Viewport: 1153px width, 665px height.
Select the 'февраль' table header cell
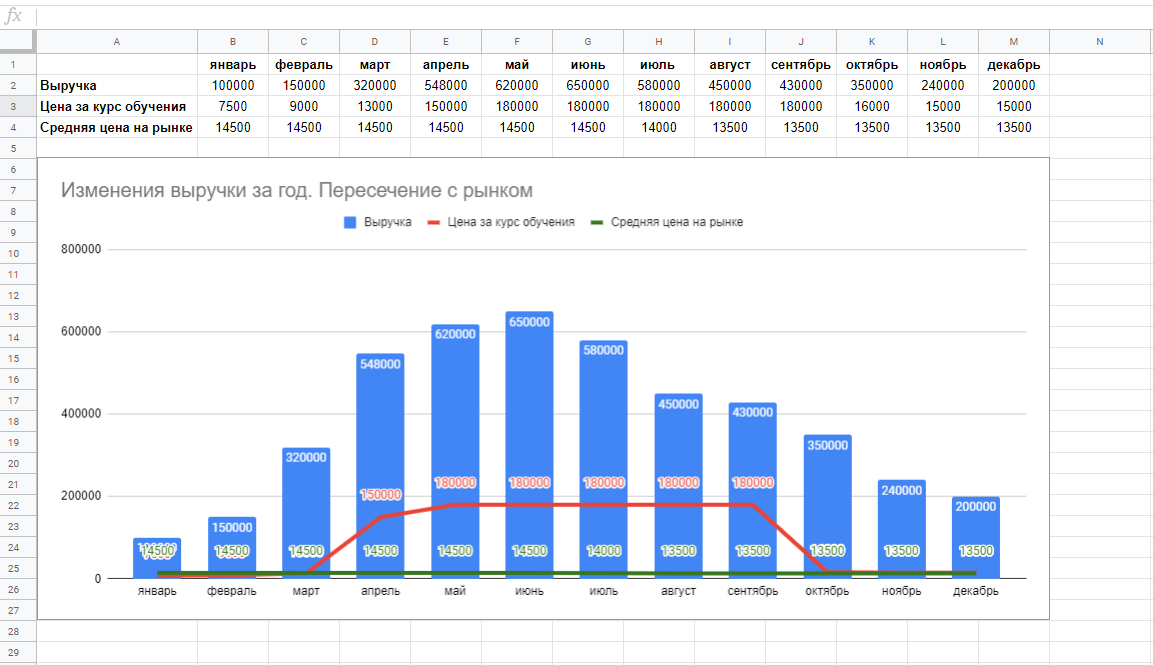(304, 65)
